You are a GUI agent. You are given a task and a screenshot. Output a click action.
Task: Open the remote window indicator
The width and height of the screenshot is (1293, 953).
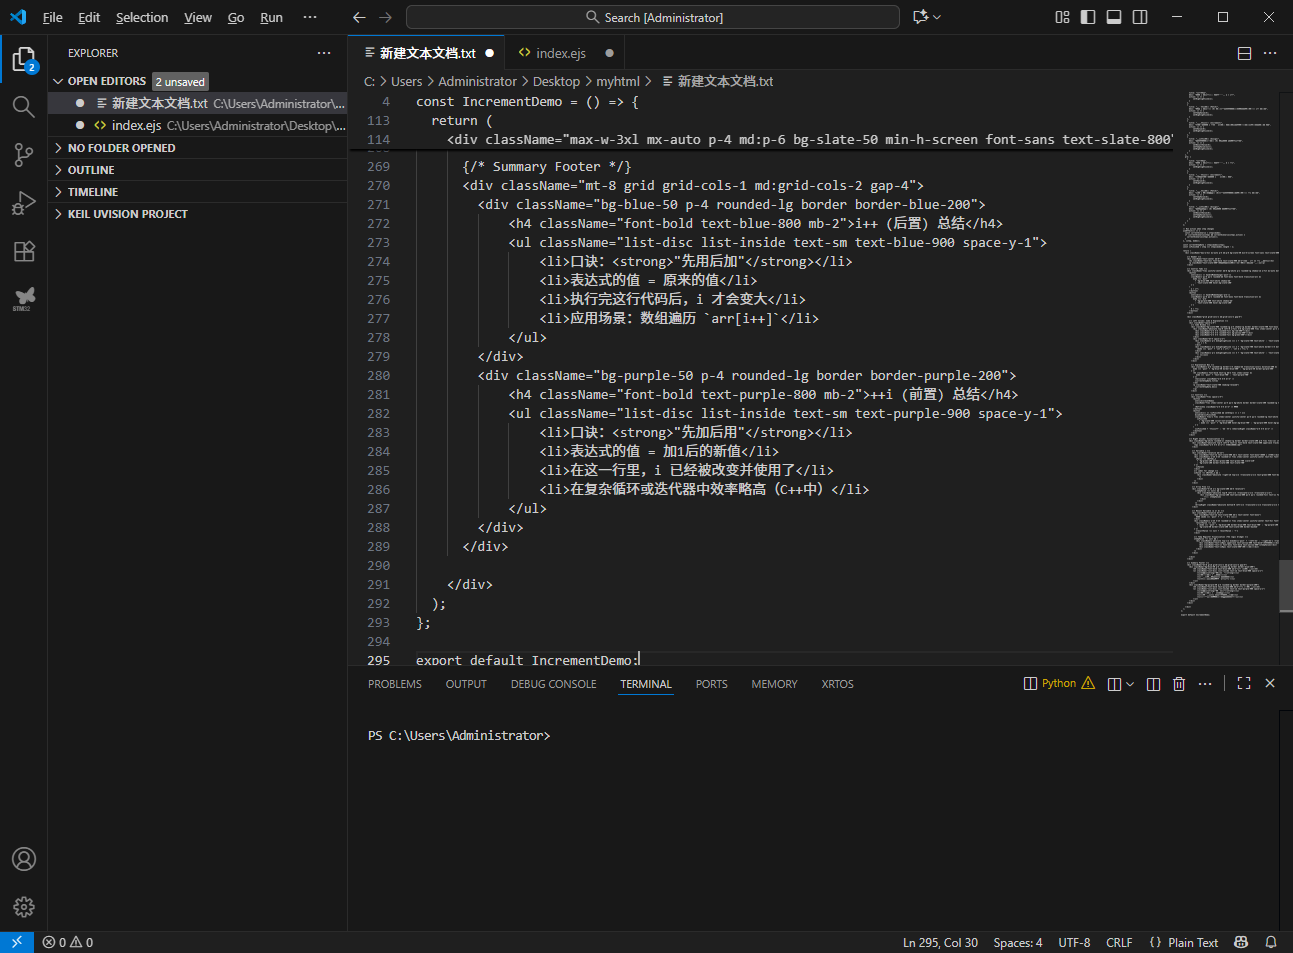[x=17, y=942]
